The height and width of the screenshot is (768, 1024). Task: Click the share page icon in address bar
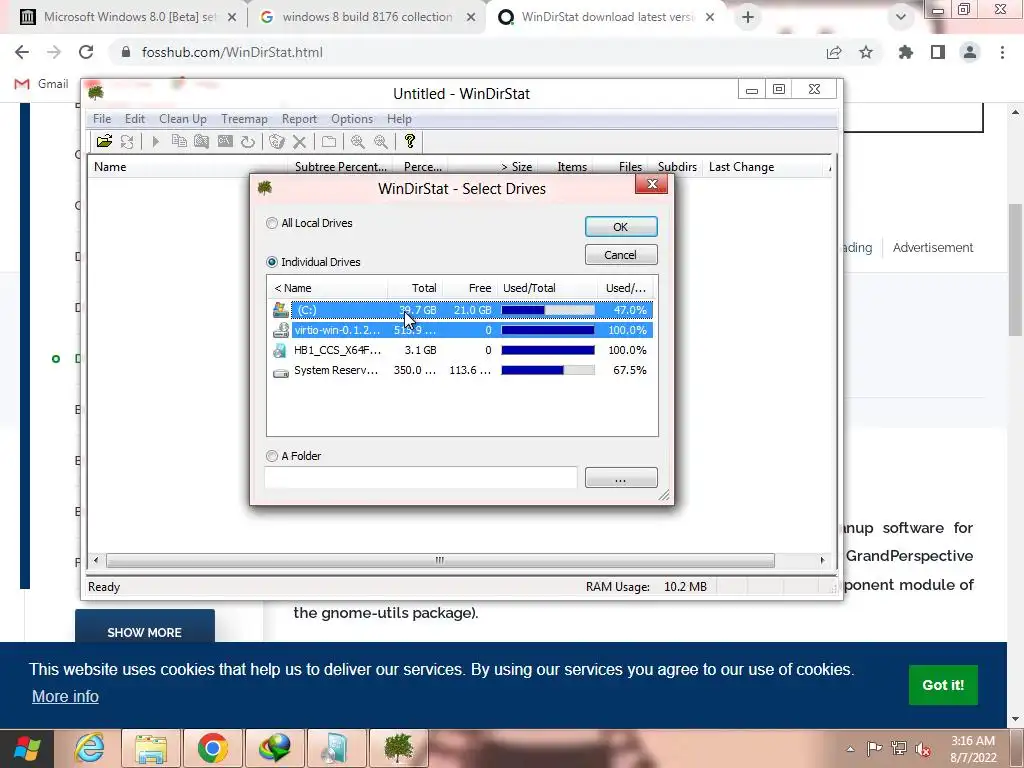pyautogui.click(x=834, y=52)
